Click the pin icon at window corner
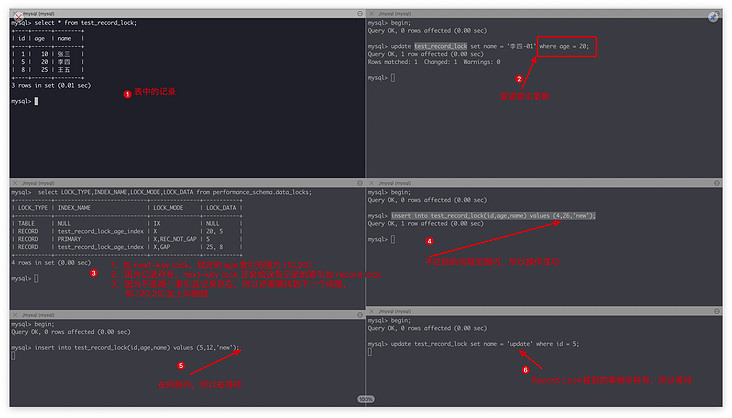This screenshot has height=418, width=732. pos(713,17)
